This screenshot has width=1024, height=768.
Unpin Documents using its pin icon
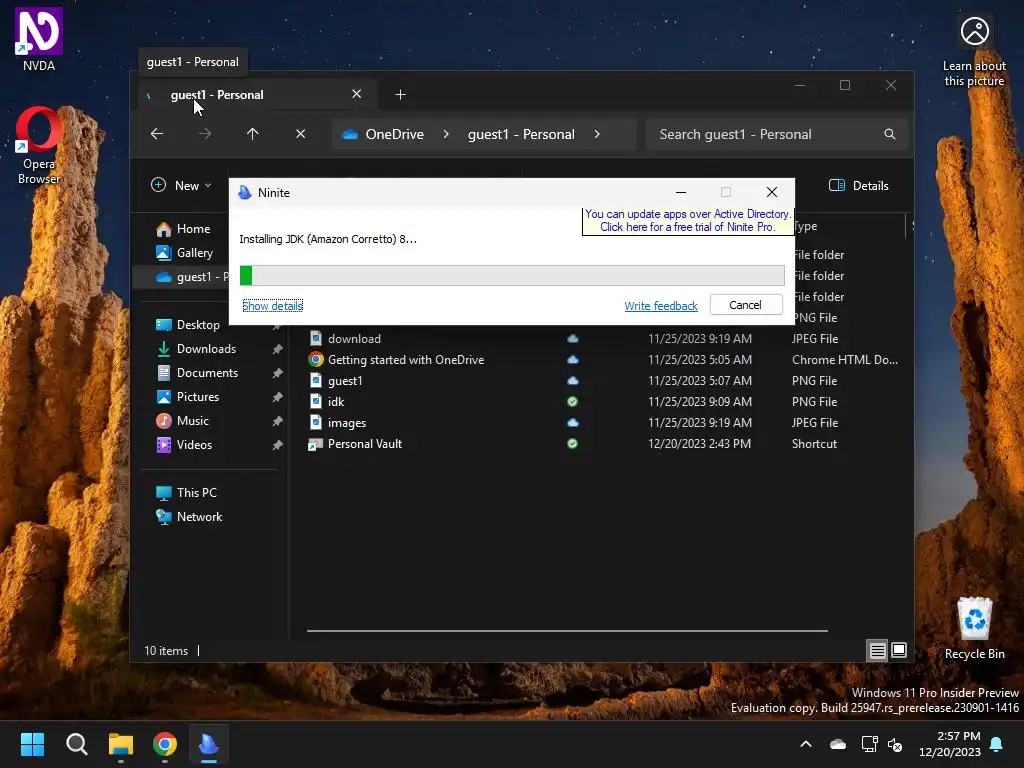click(278, 373)
